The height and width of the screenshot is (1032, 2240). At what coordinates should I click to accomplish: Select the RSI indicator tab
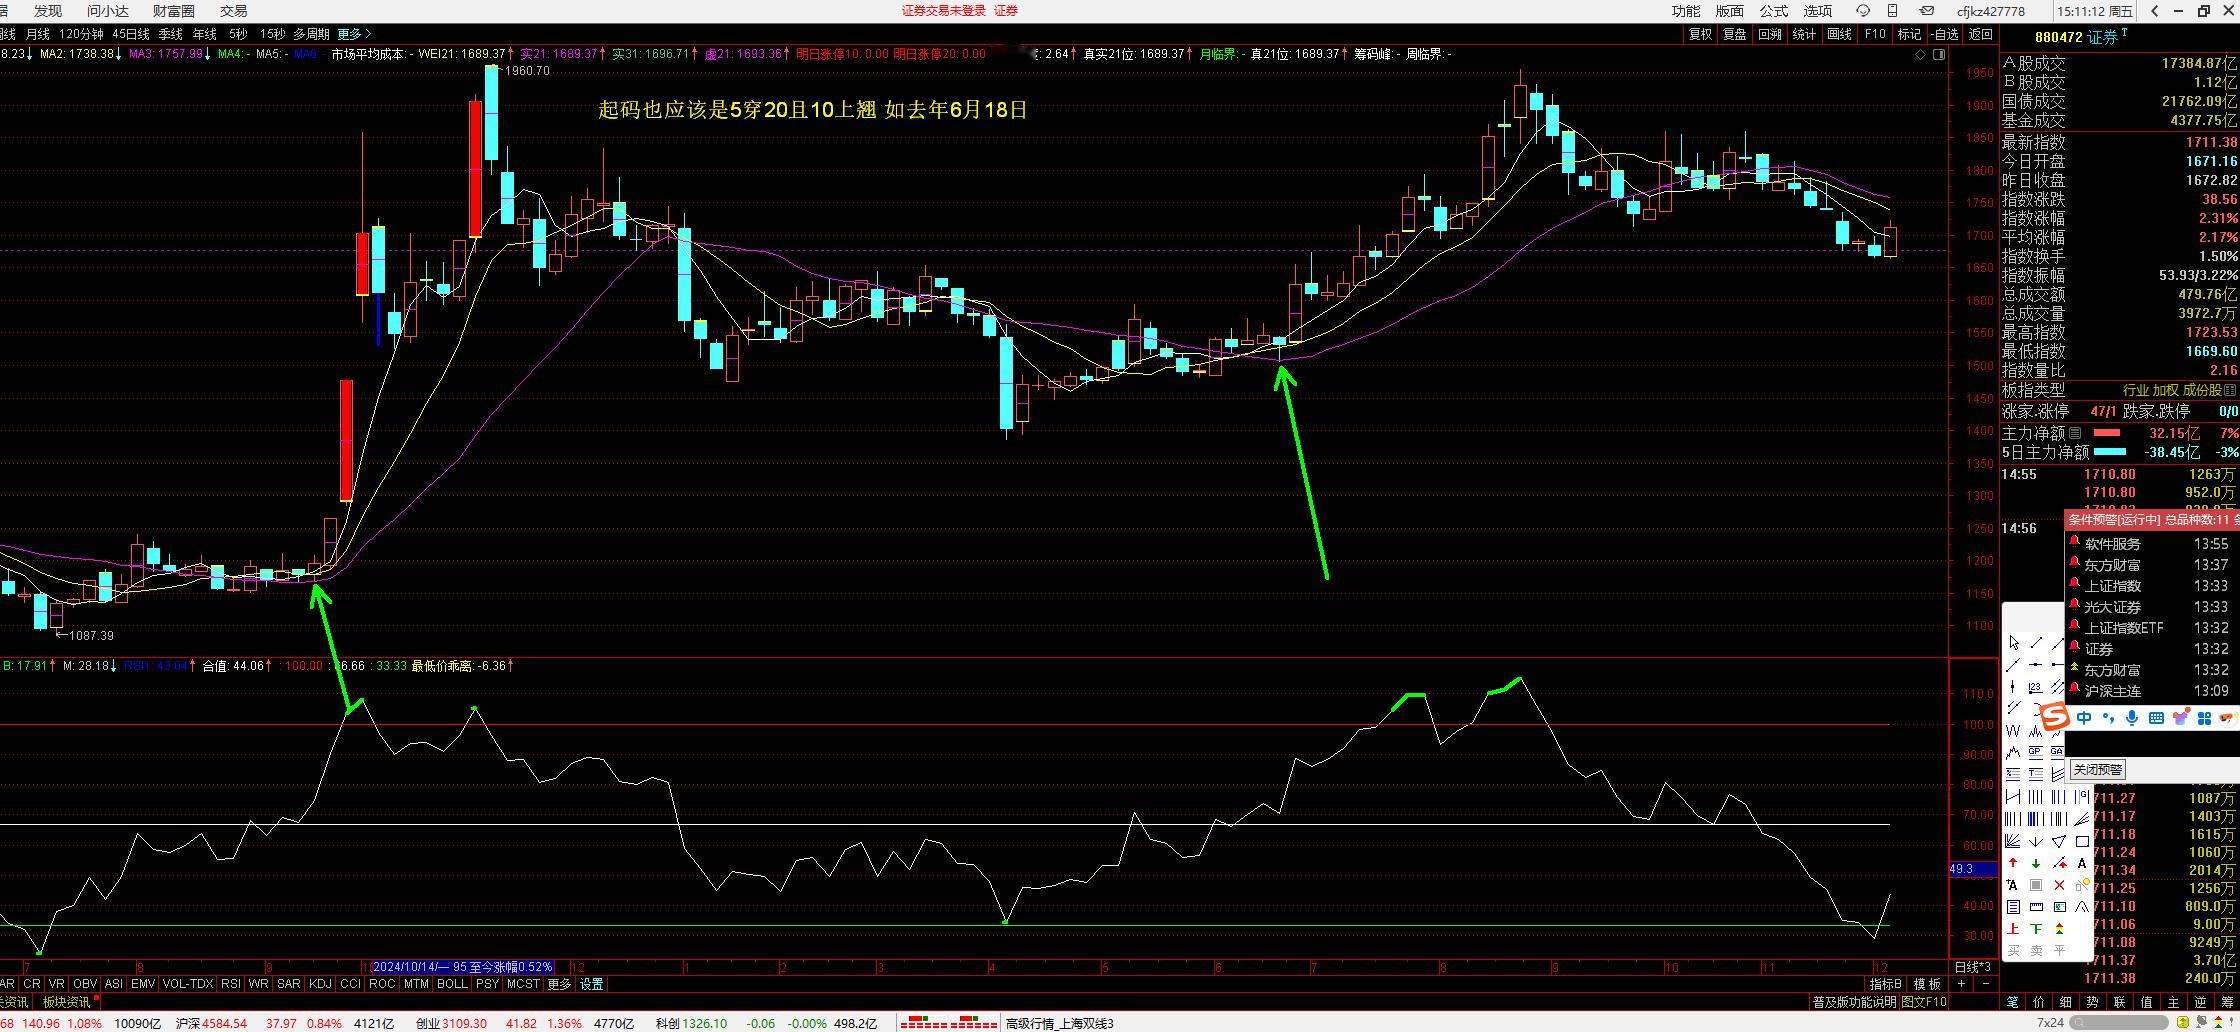click(230, 984)
